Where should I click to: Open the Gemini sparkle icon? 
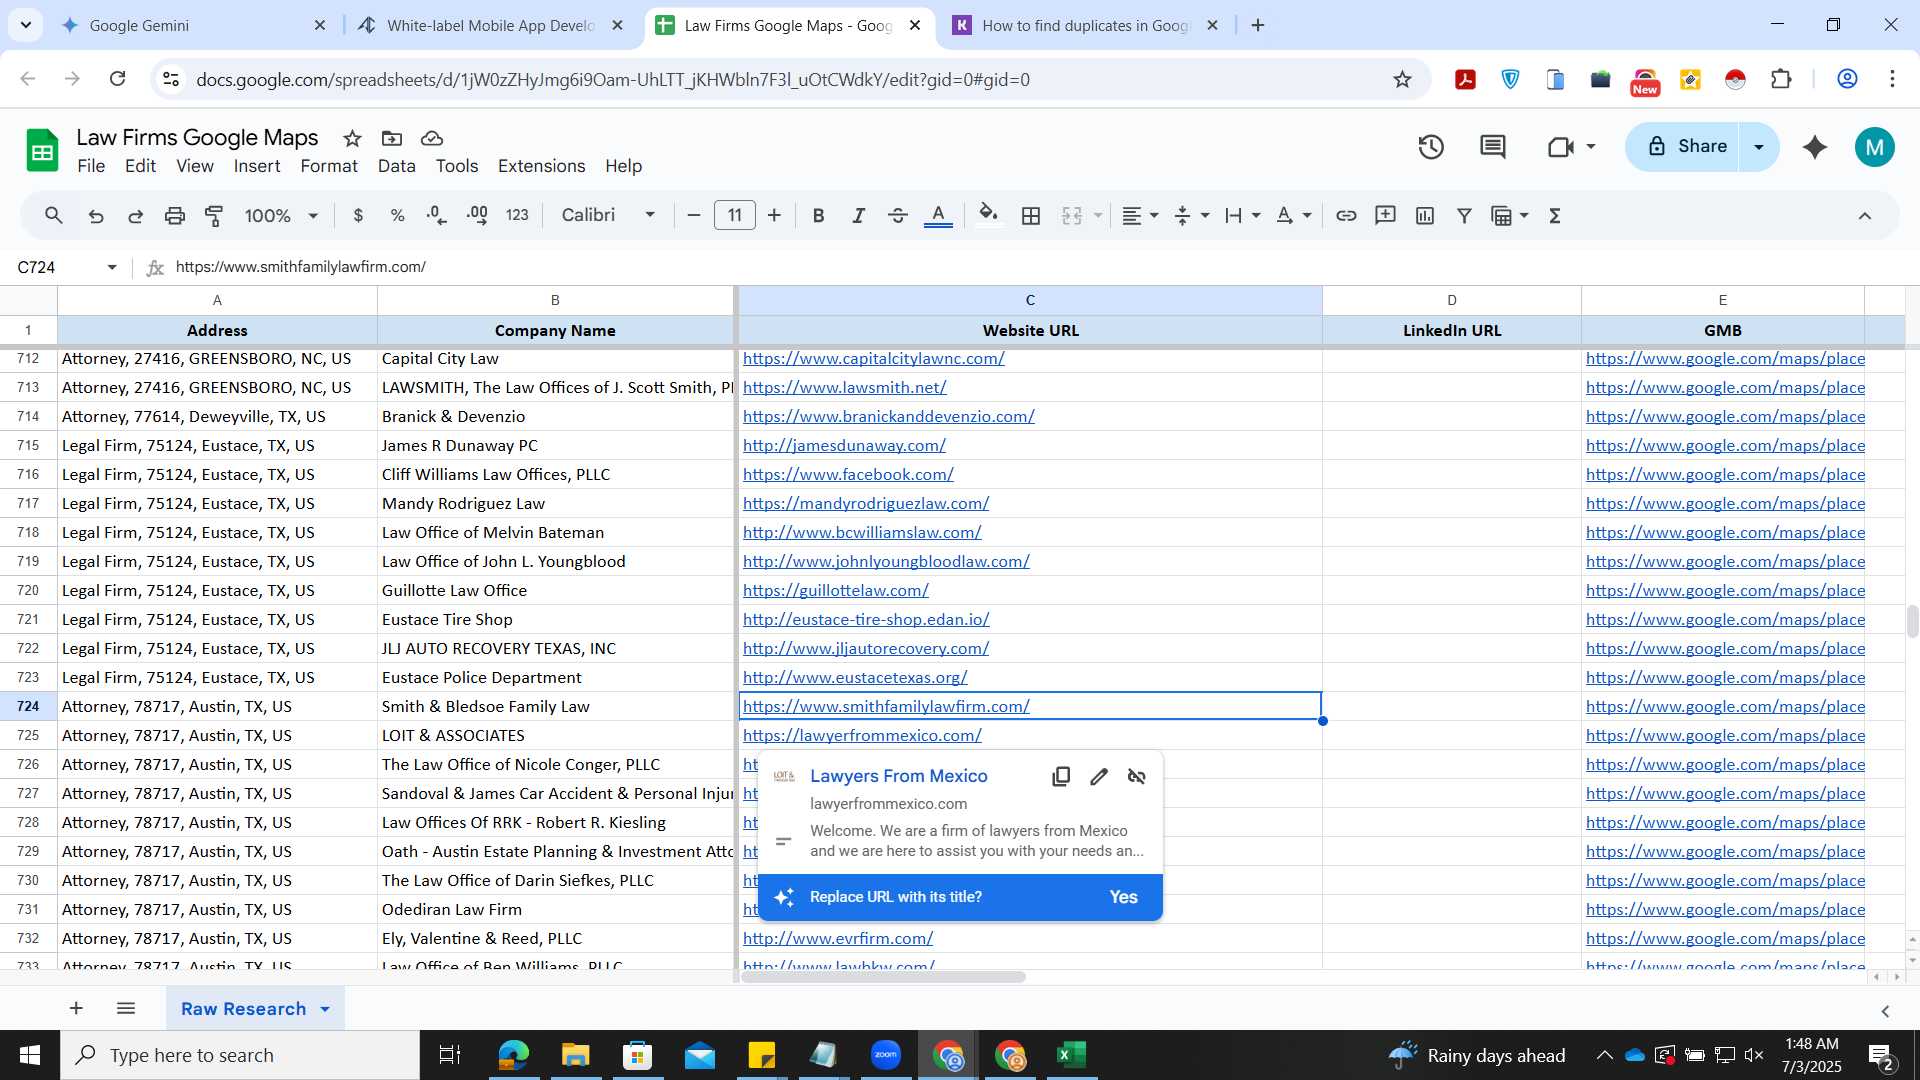1815,147
